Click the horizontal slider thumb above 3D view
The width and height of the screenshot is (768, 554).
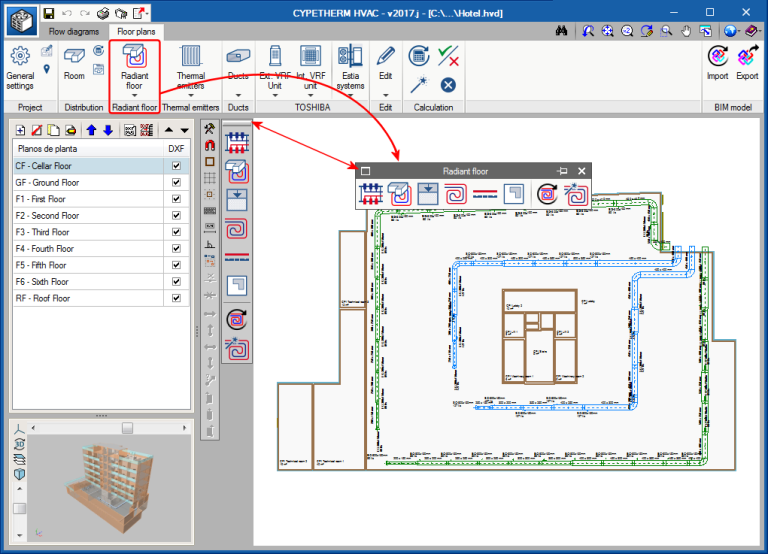pyautogui.click(x=127, y=428)
